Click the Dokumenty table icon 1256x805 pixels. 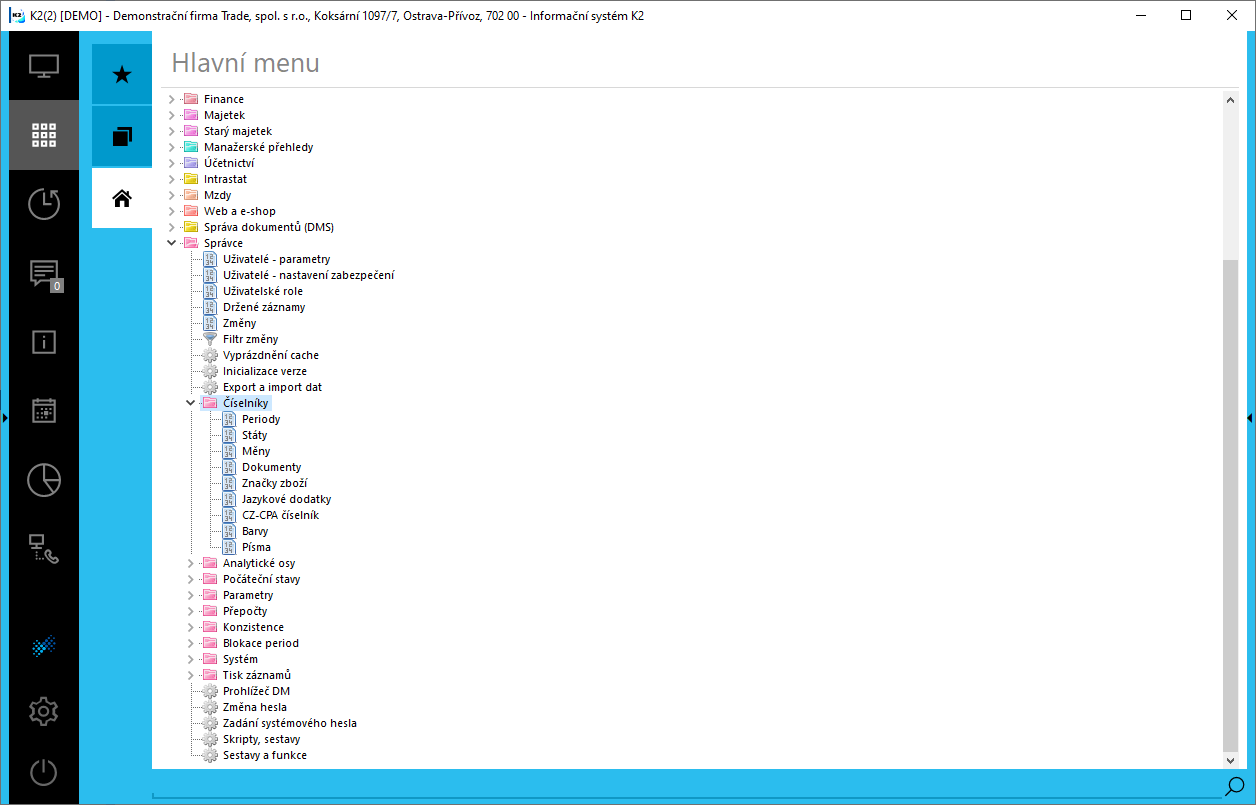coord(229,467)
